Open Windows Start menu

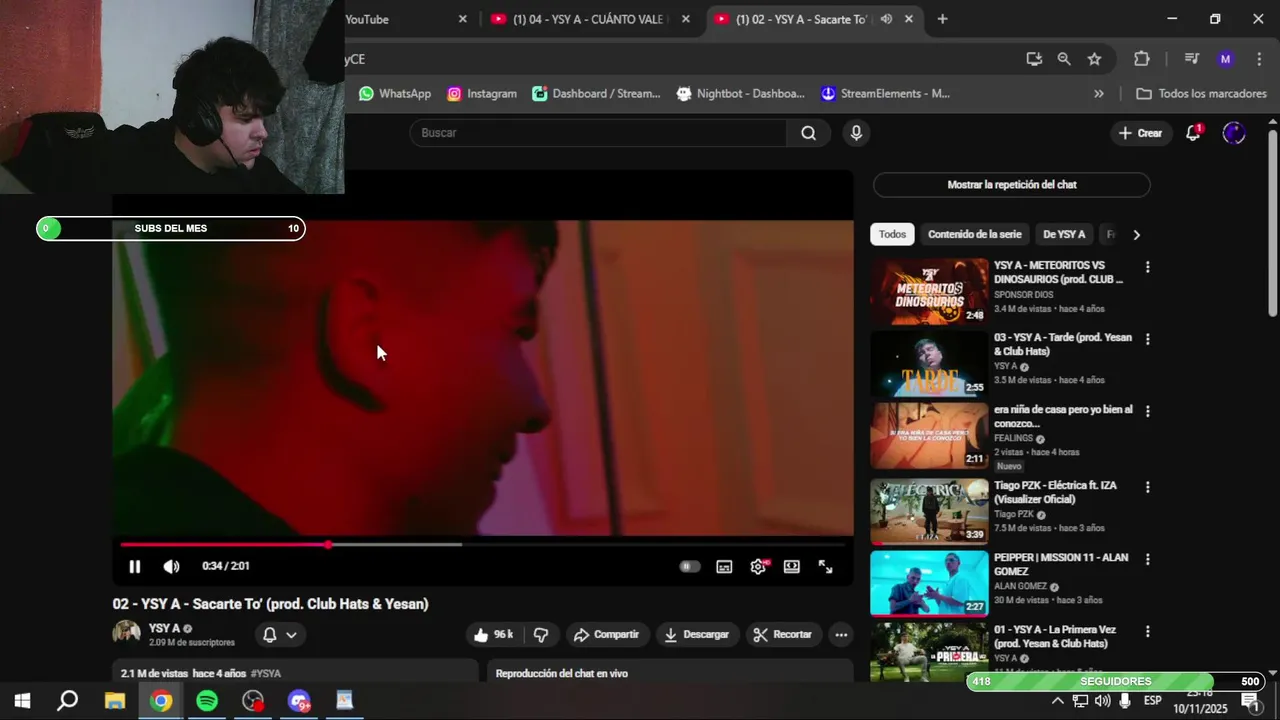22,700
